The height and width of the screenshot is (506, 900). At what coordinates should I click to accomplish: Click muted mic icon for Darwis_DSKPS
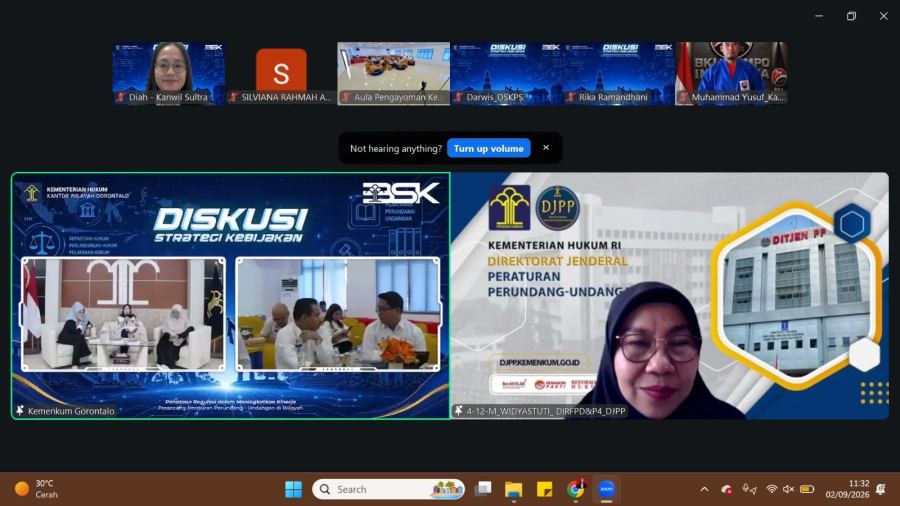(458, 97)
